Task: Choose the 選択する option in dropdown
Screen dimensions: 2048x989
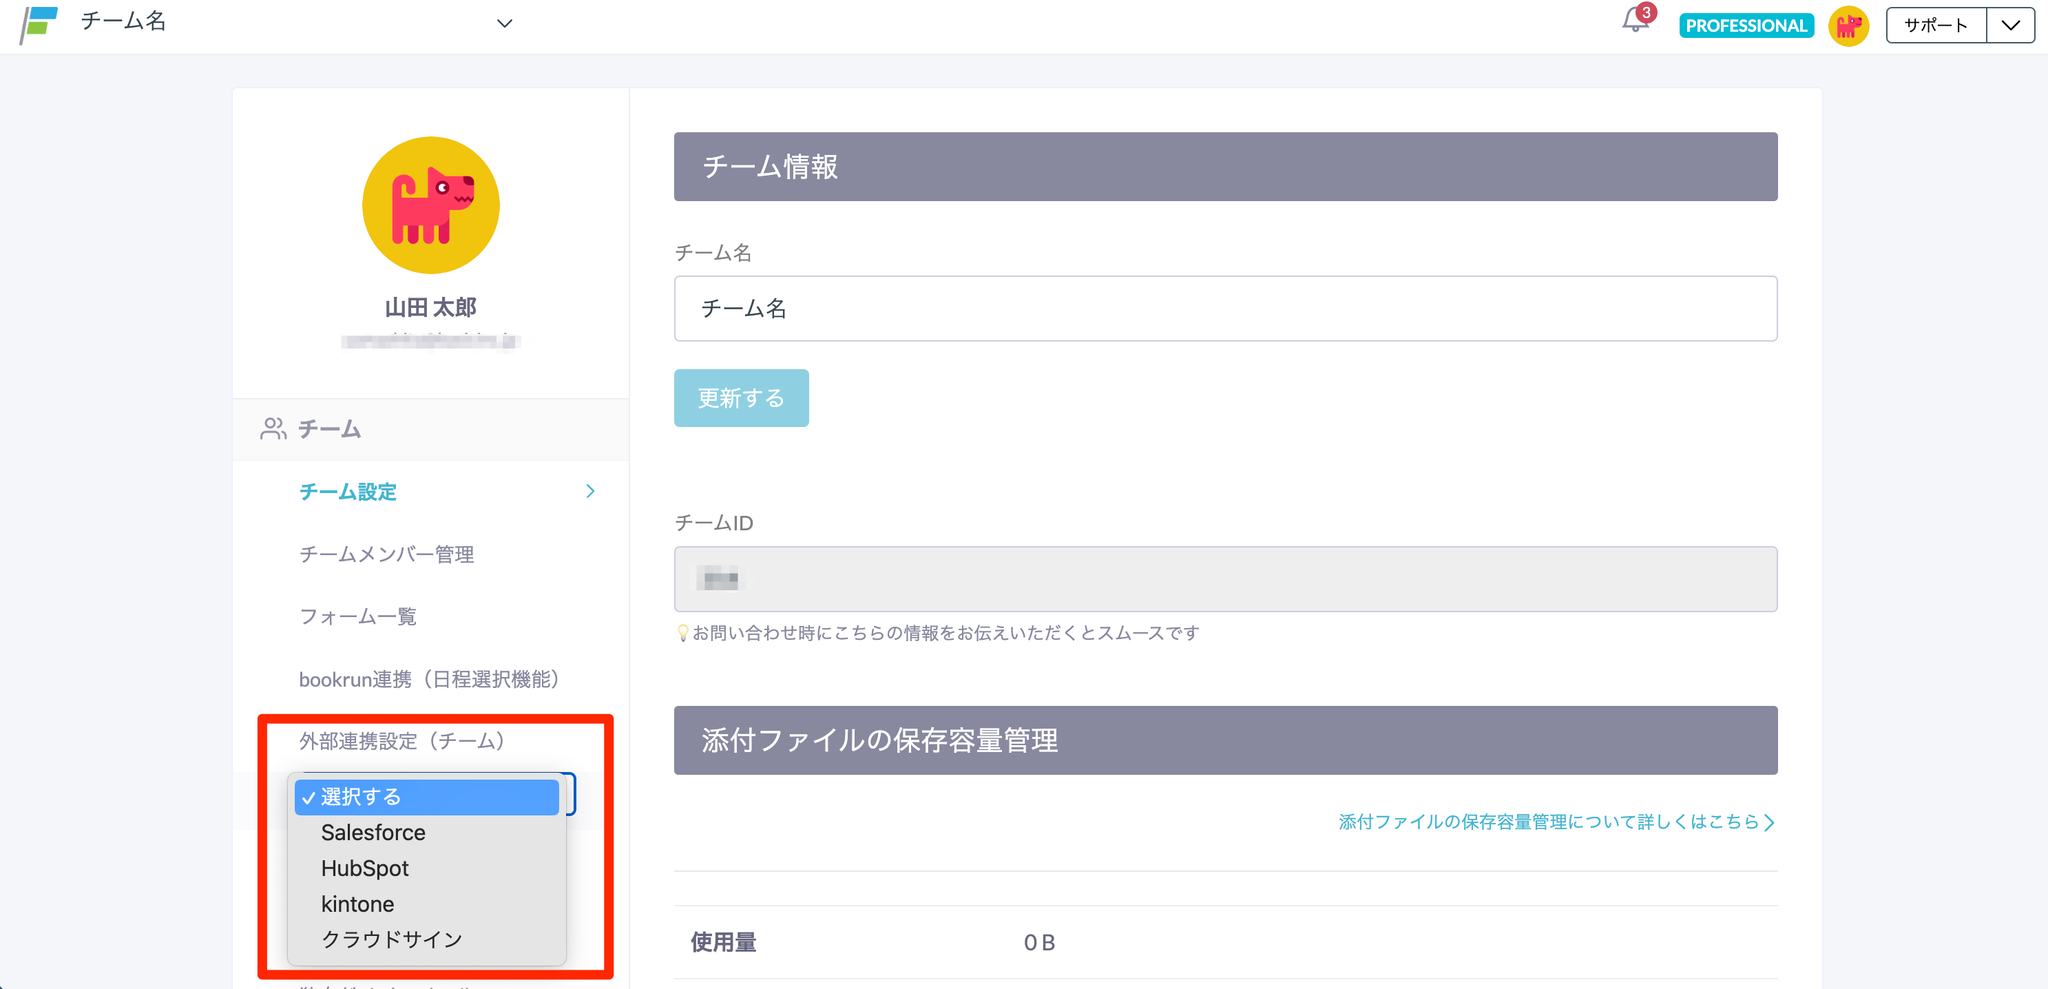Action: (x=427, y=797)
